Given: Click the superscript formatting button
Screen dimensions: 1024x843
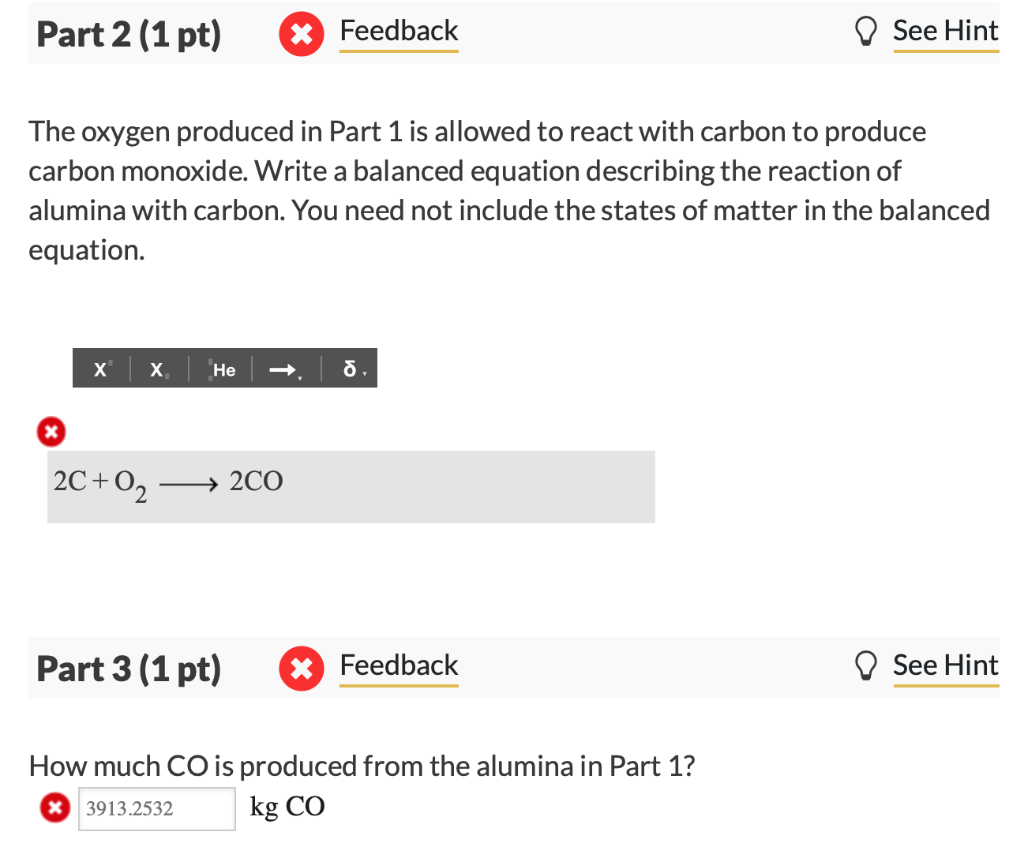Looking at the screenshot, I should 100,369.
